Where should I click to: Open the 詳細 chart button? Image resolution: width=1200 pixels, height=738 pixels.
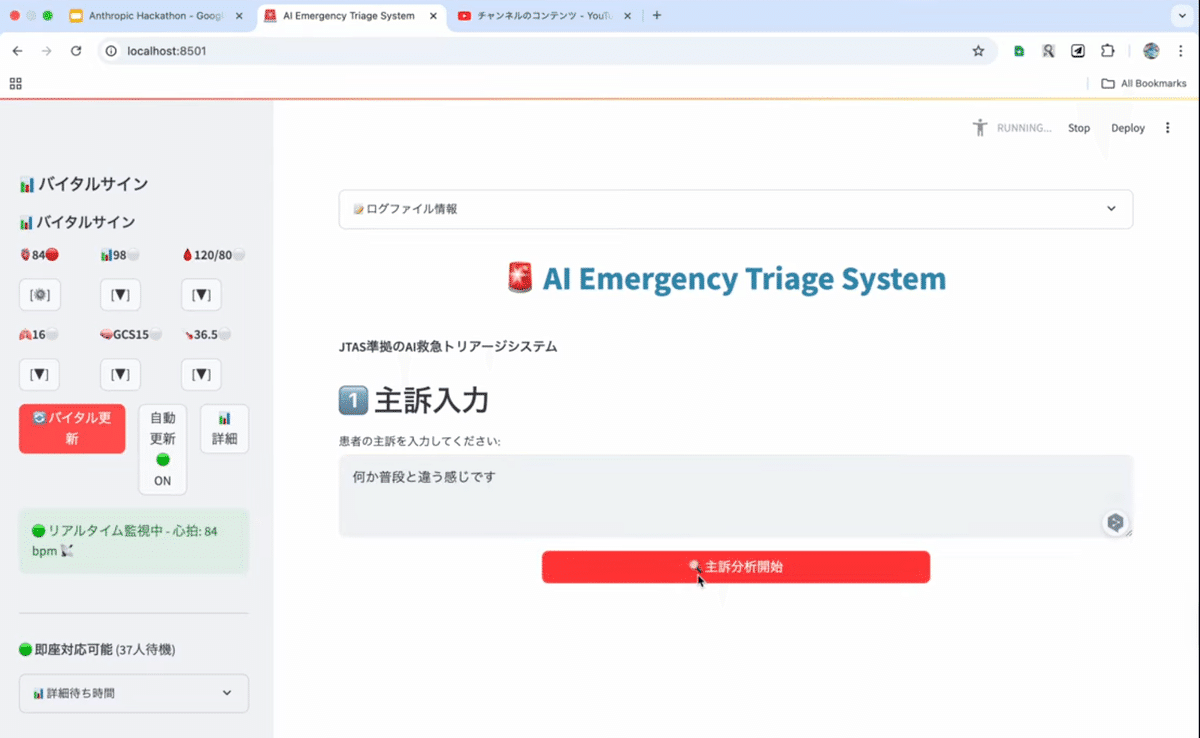click(x=224, y=429)
